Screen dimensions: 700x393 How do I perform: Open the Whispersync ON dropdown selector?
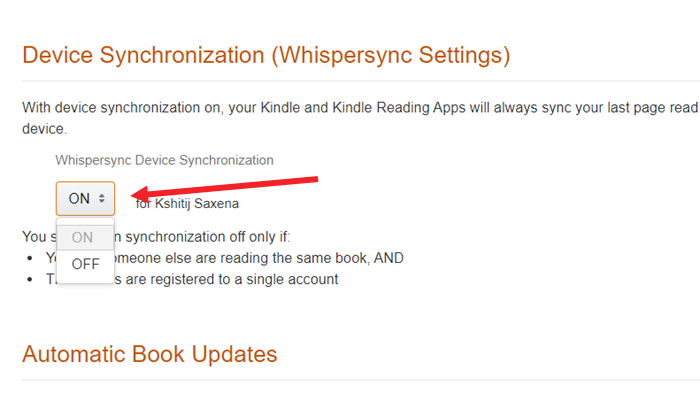[x=85, y=199]
